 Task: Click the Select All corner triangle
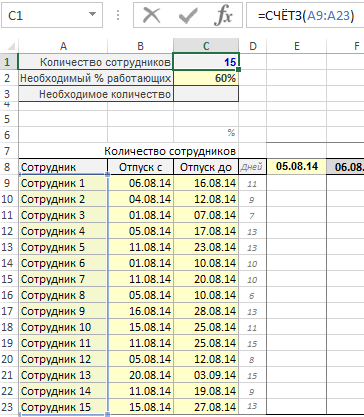(x=10, y=46)
